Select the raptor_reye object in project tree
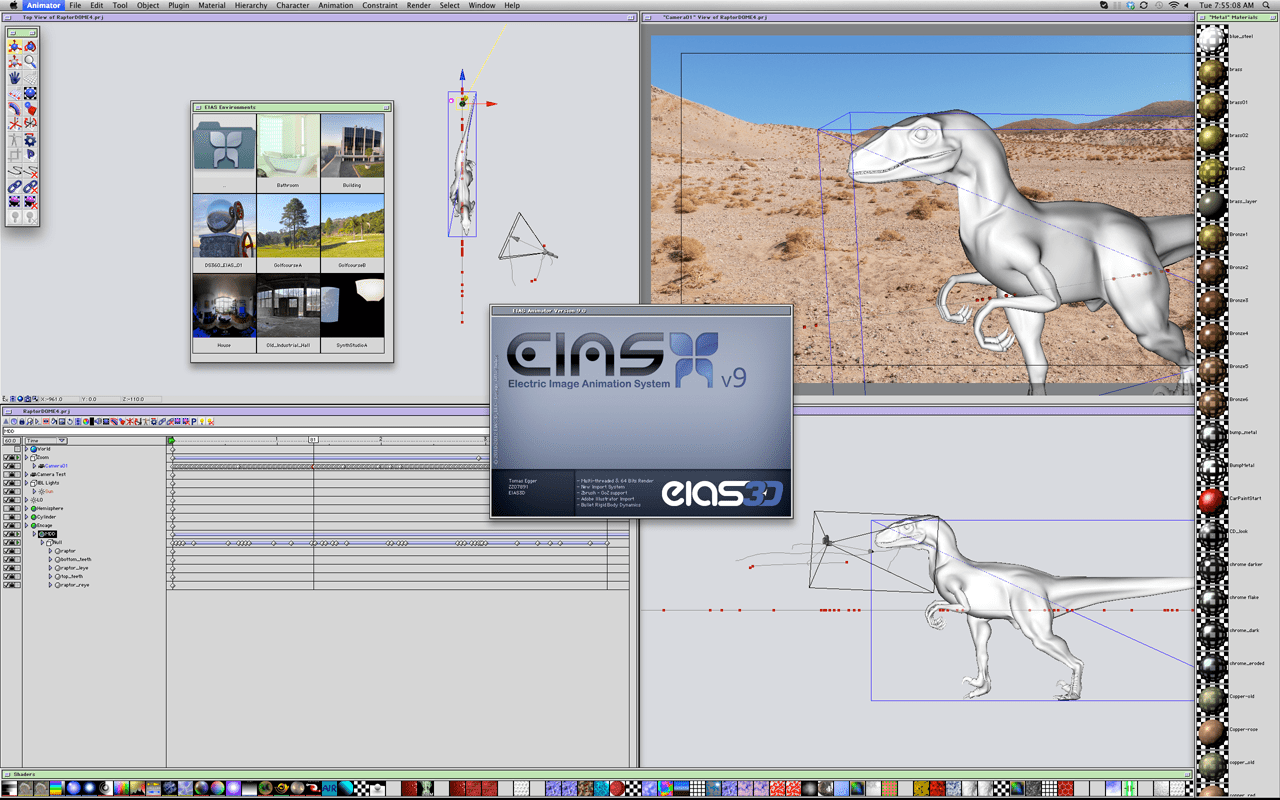 pyautogui.click(x=71, y=585)
